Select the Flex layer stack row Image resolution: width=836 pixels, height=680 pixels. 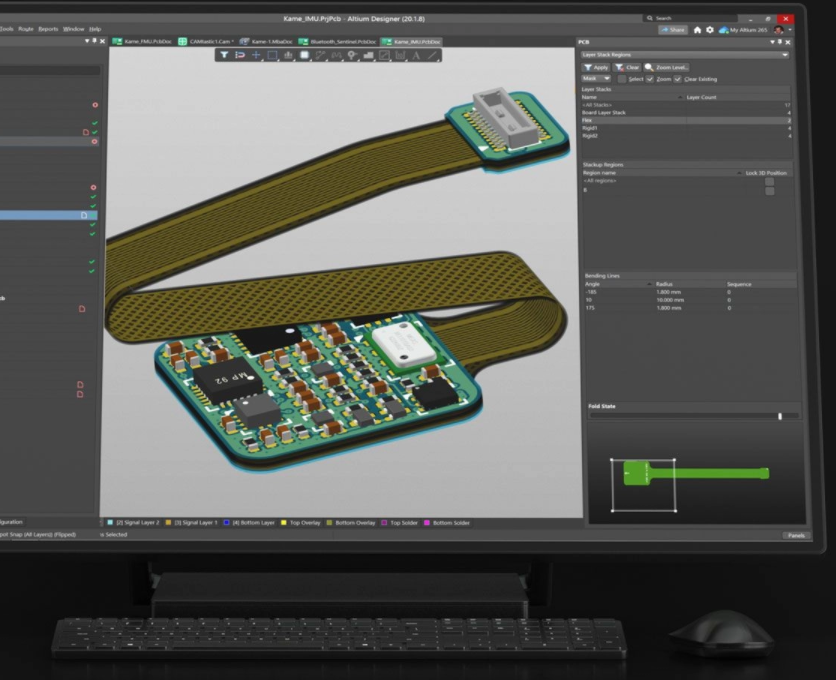point(686,121)
